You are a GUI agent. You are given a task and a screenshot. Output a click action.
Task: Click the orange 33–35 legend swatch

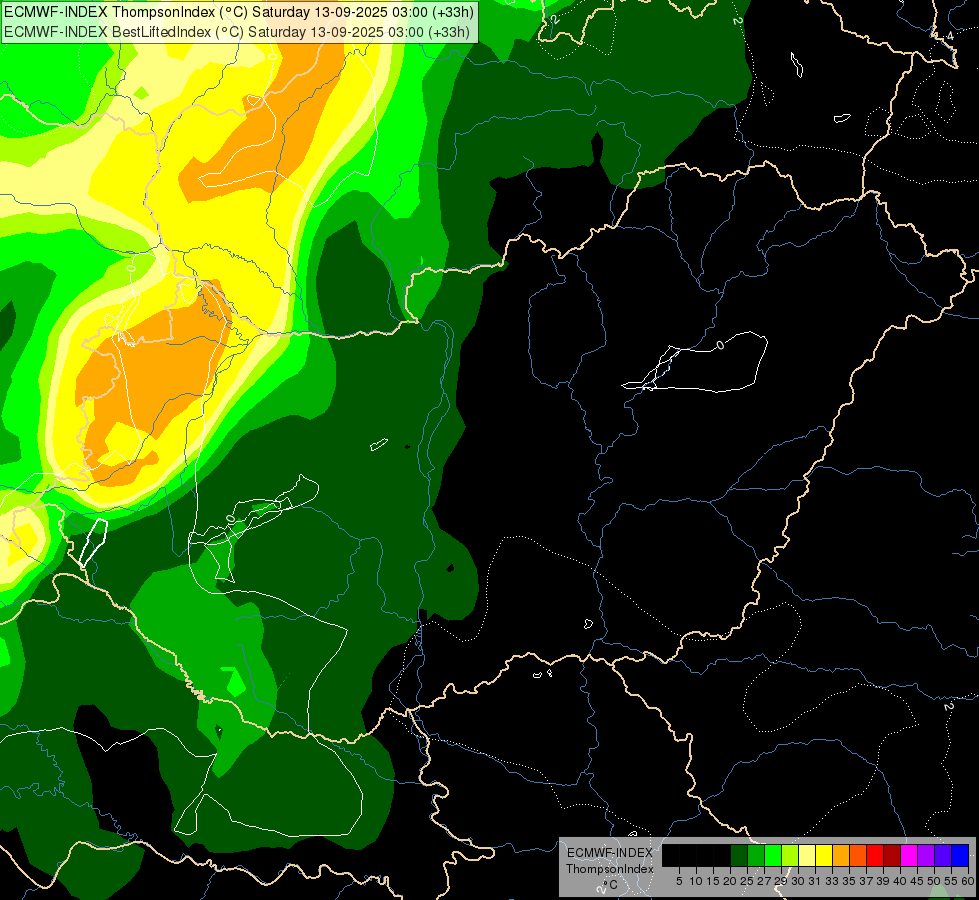coord(841,855)
